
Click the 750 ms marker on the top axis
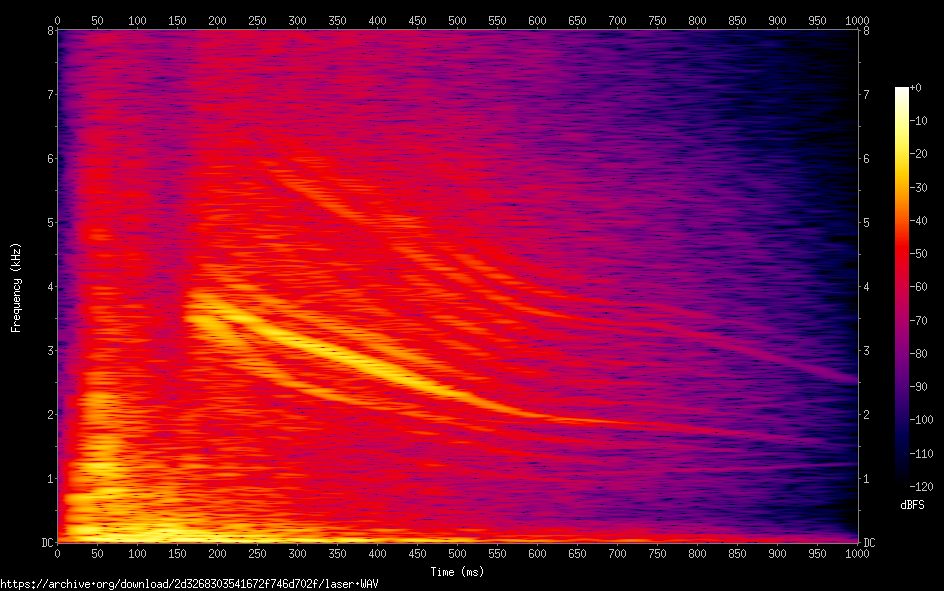657,19
